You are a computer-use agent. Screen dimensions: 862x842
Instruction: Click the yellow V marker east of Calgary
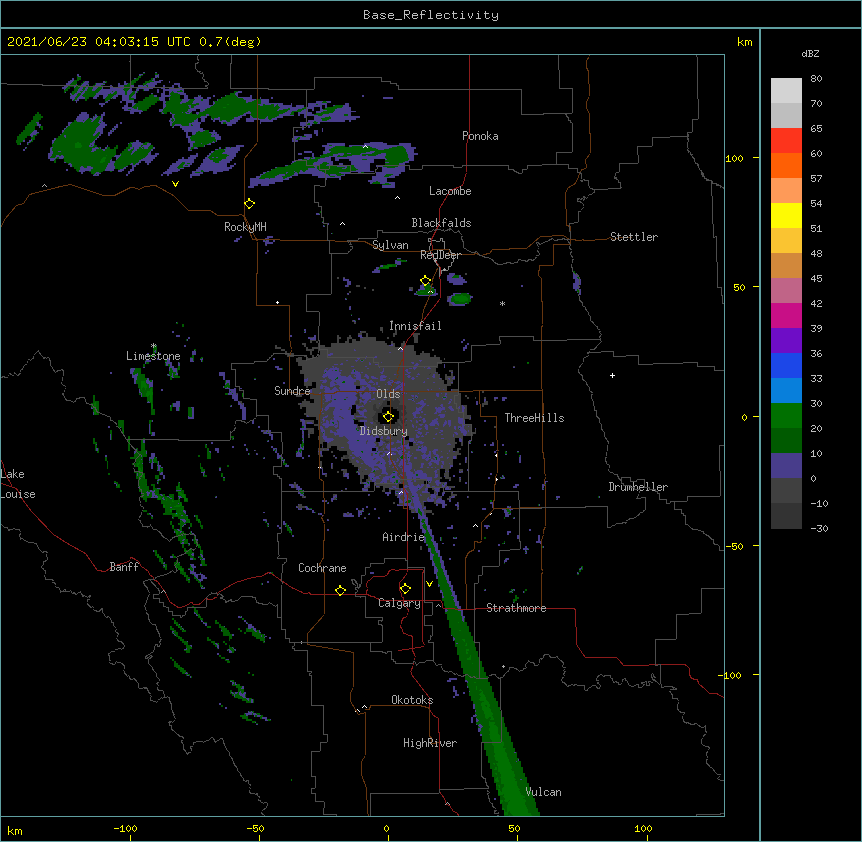(429, 584)
